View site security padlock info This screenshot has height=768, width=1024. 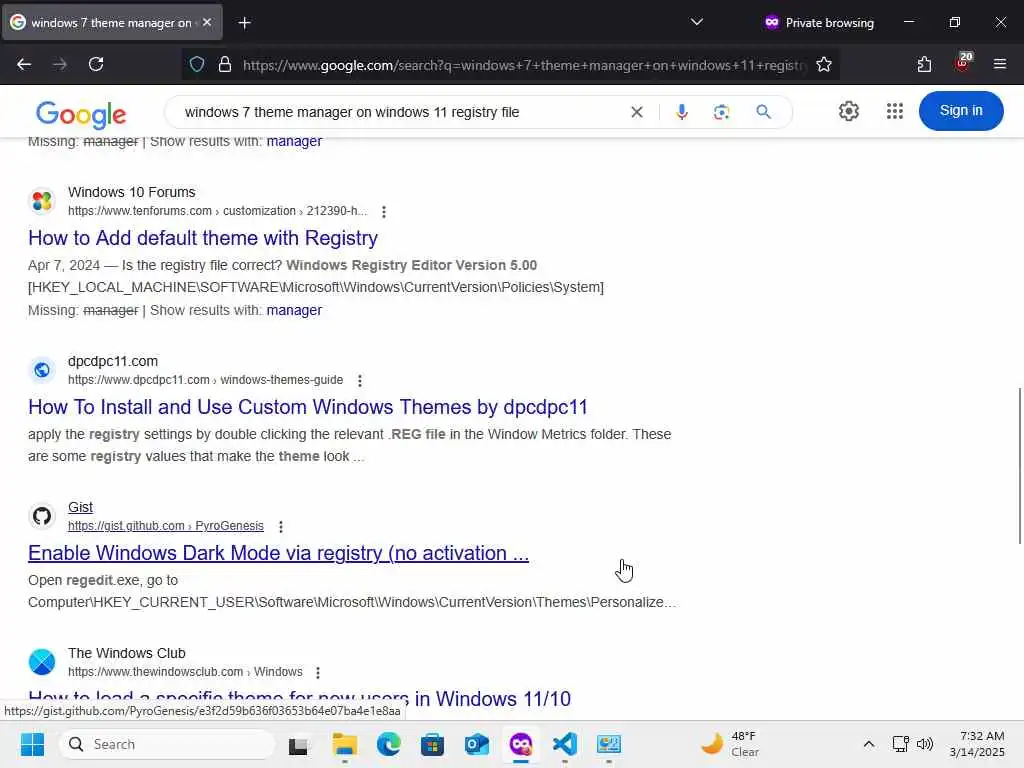pos(225,65)
